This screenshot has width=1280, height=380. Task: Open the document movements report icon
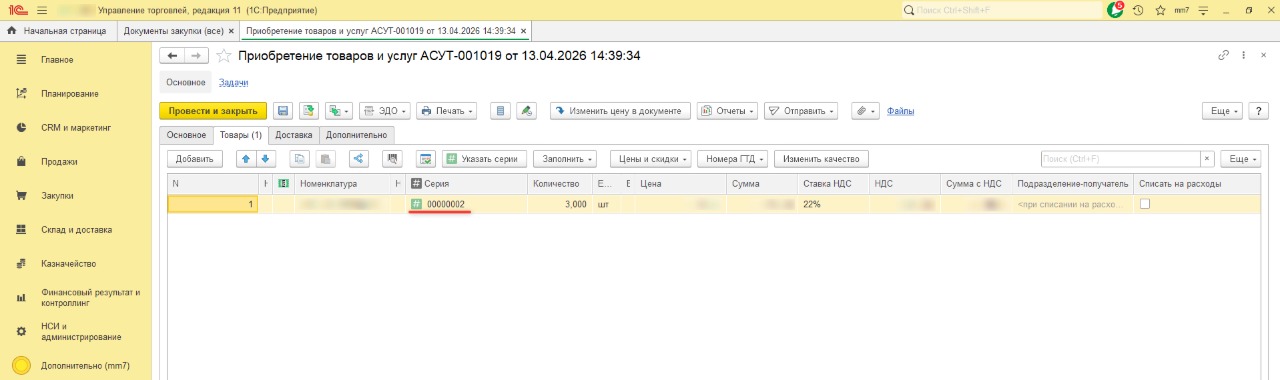502,111
